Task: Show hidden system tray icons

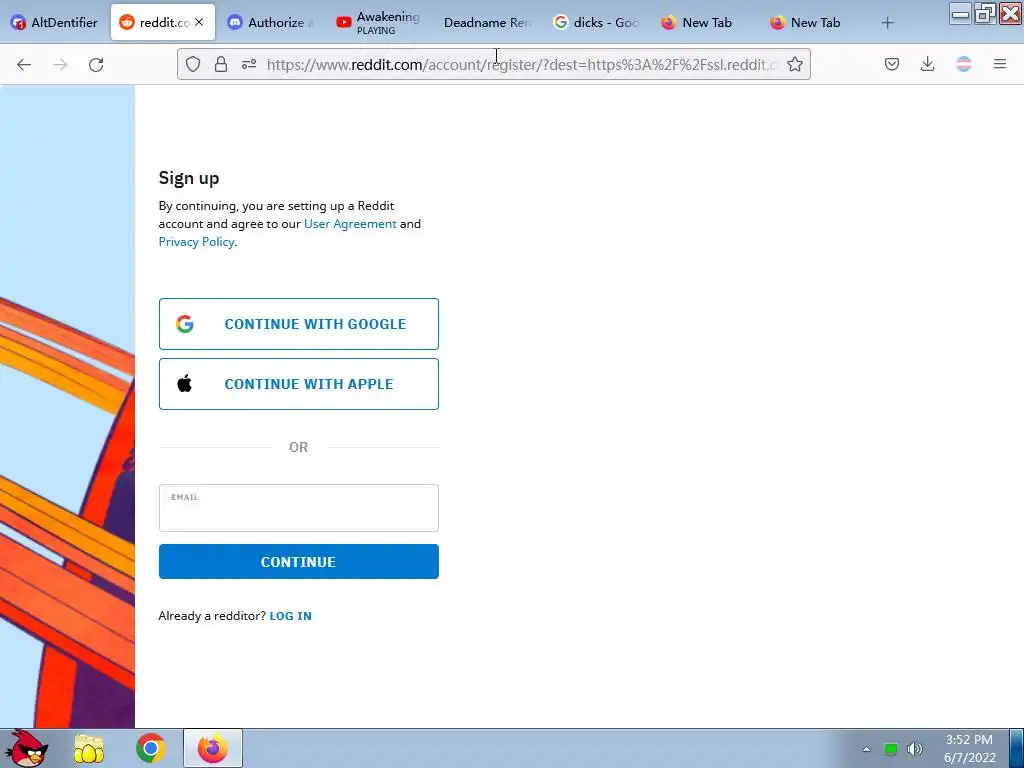Action: (867, 749)
